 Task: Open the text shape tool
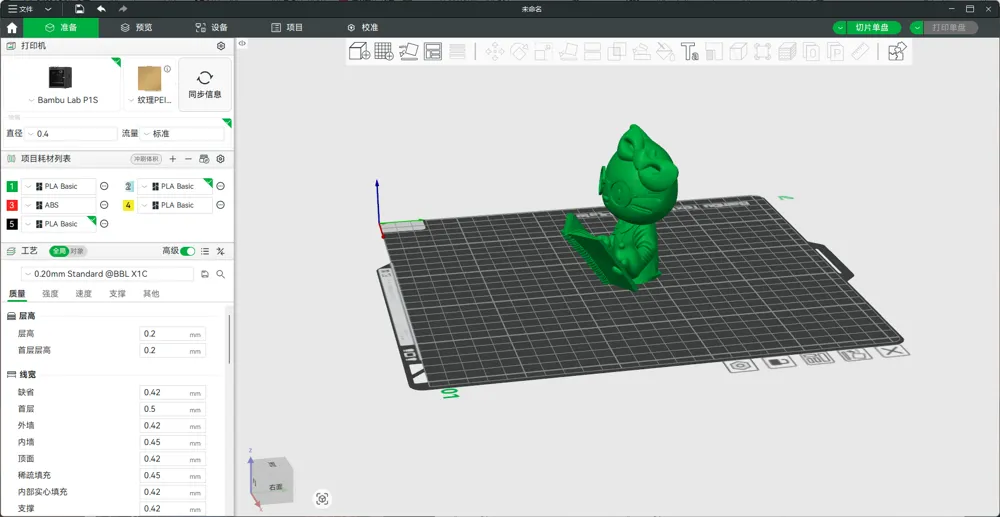tap(689, 51)
